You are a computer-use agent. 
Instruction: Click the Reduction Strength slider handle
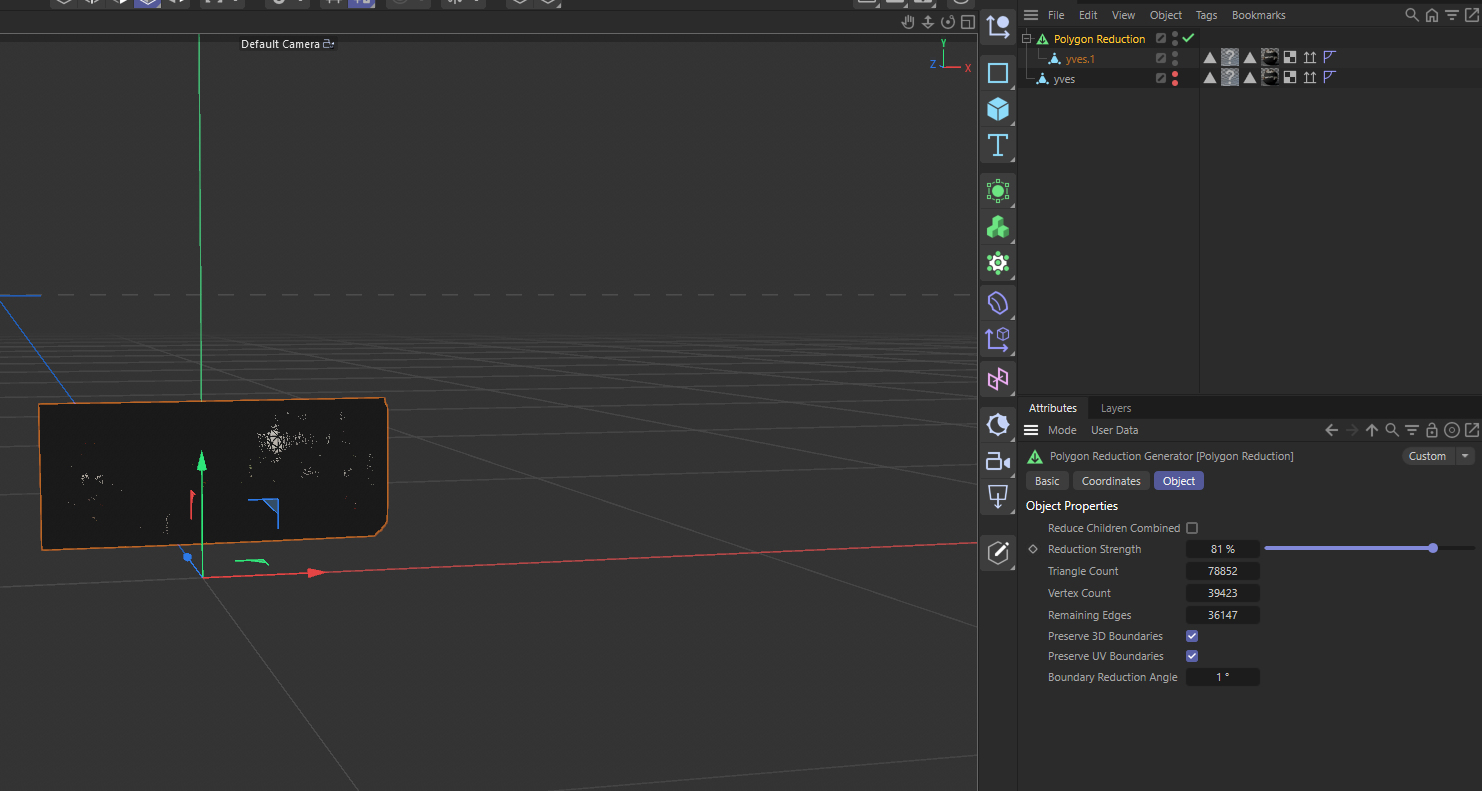click(1433, 548)
